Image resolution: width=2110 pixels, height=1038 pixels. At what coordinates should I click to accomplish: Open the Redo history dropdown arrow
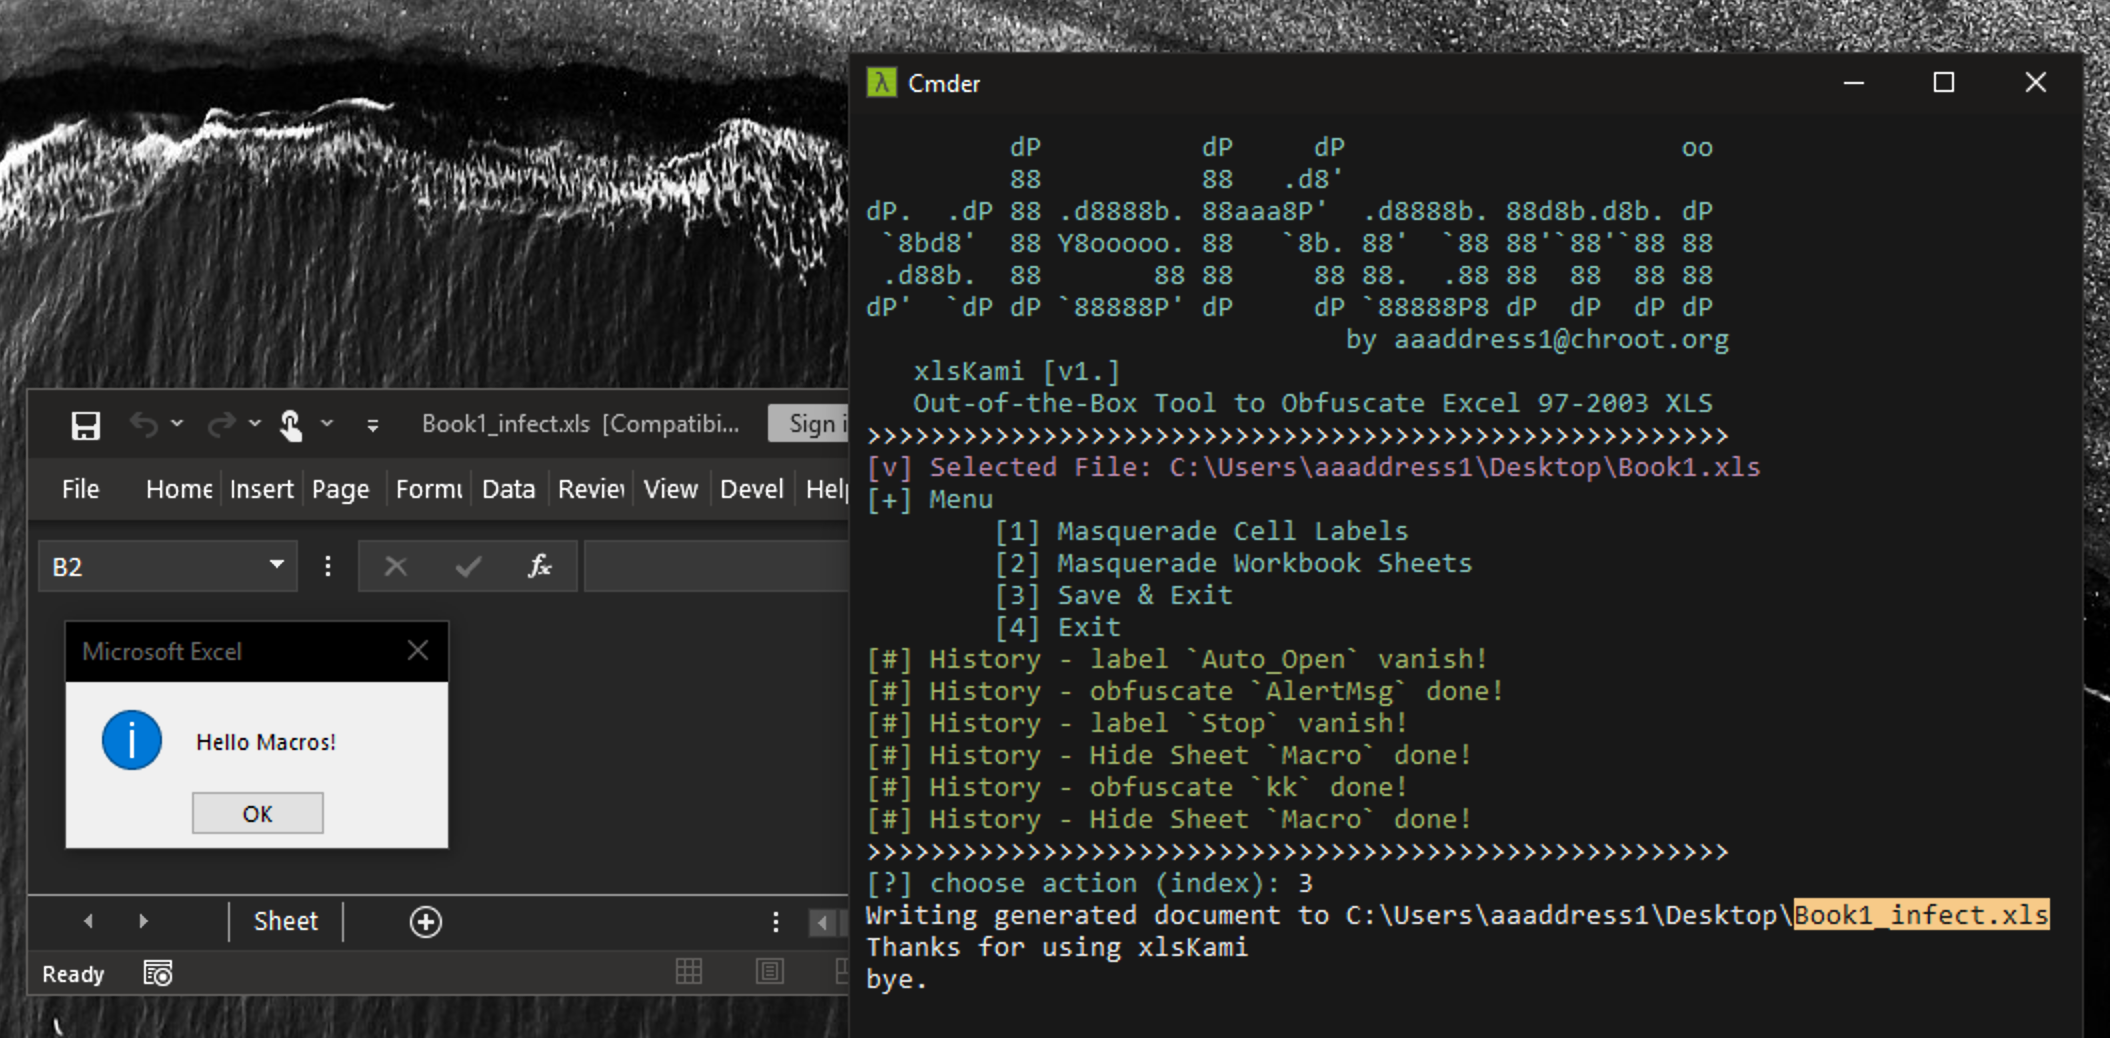(x=255, y=424)
